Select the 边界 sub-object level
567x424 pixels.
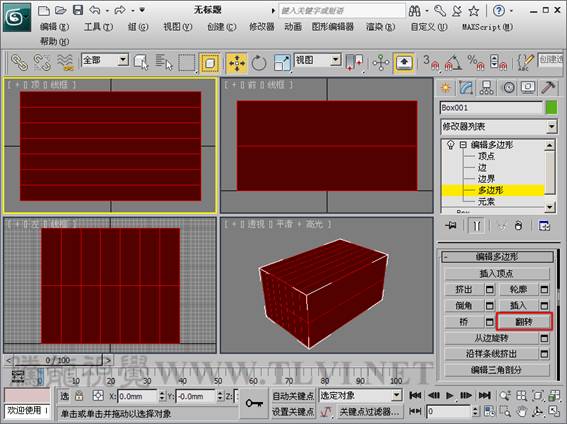pyautogui.click(x=486, y=179)
